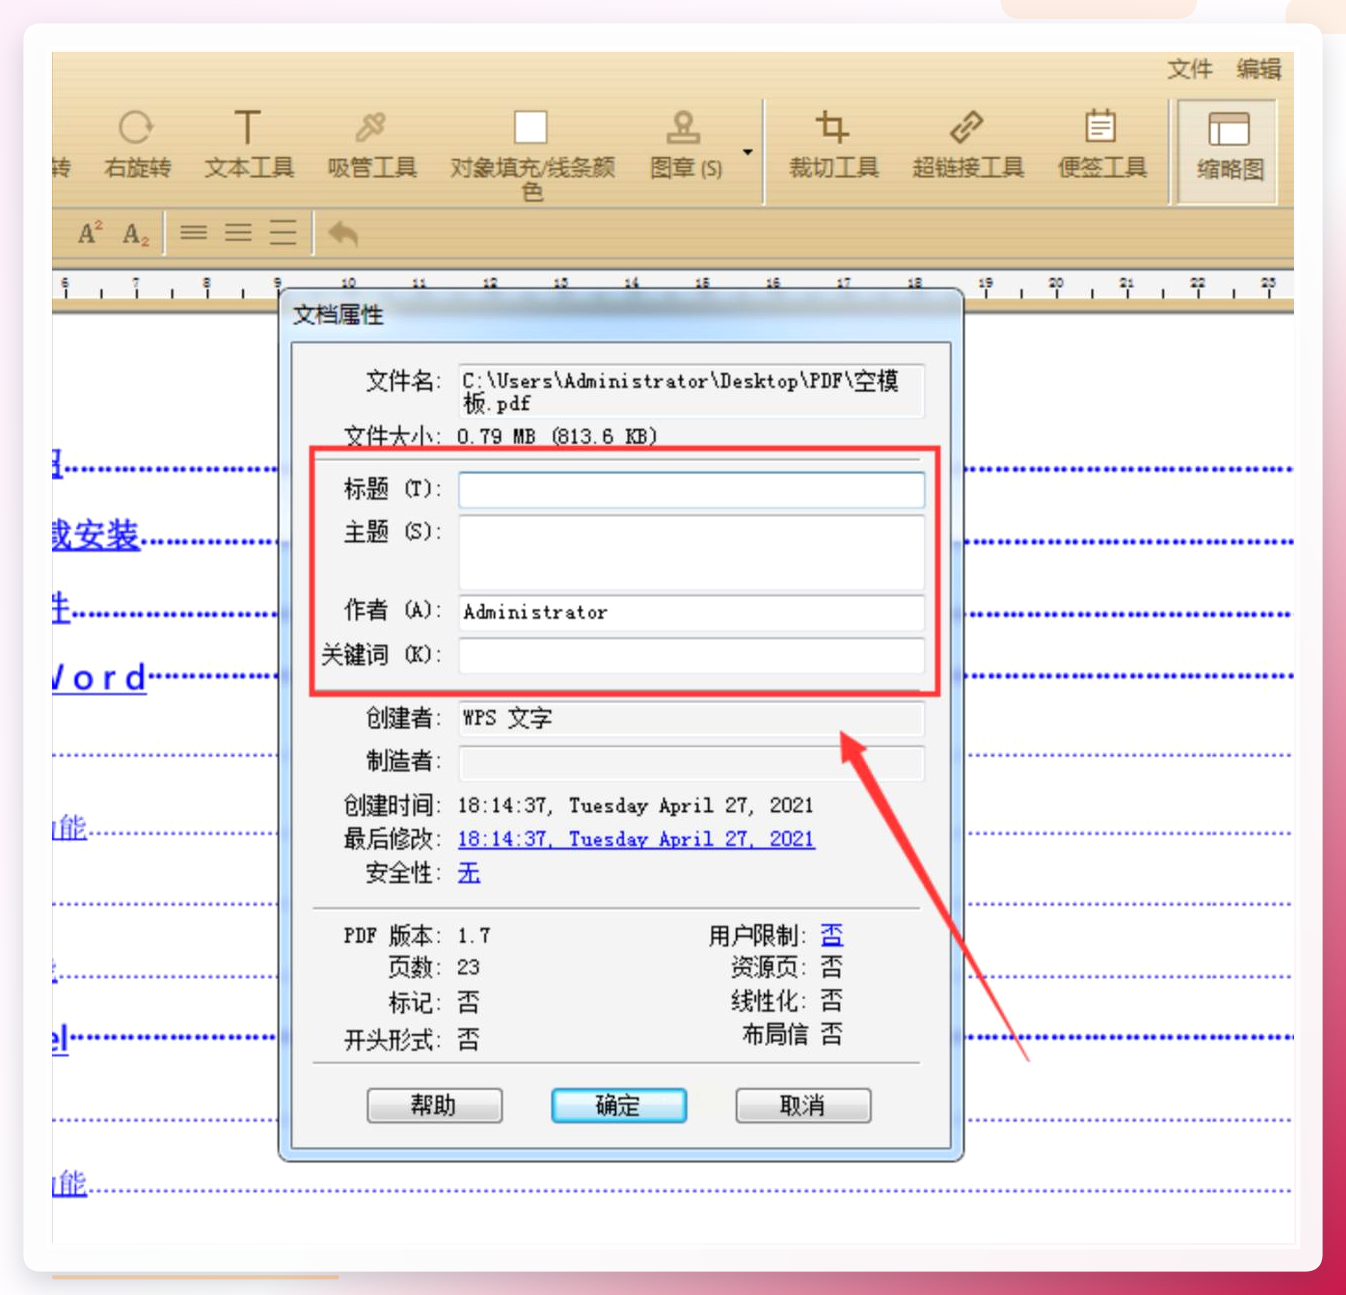Open 对象填充/线条颜色 fill color tool
The height and width of the screenshot is (1295, 1346).
click(x=531, y=155)
